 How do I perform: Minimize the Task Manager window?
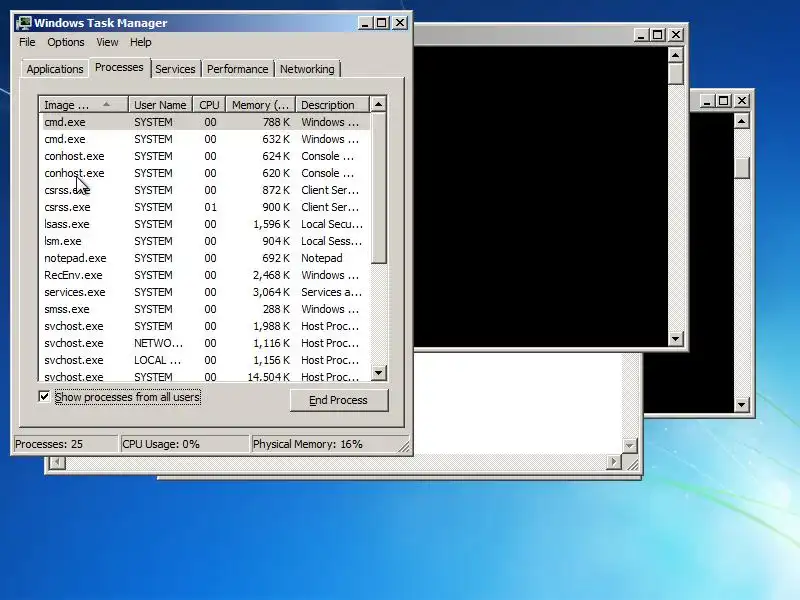pyautogui.click(x=365, y=23)
